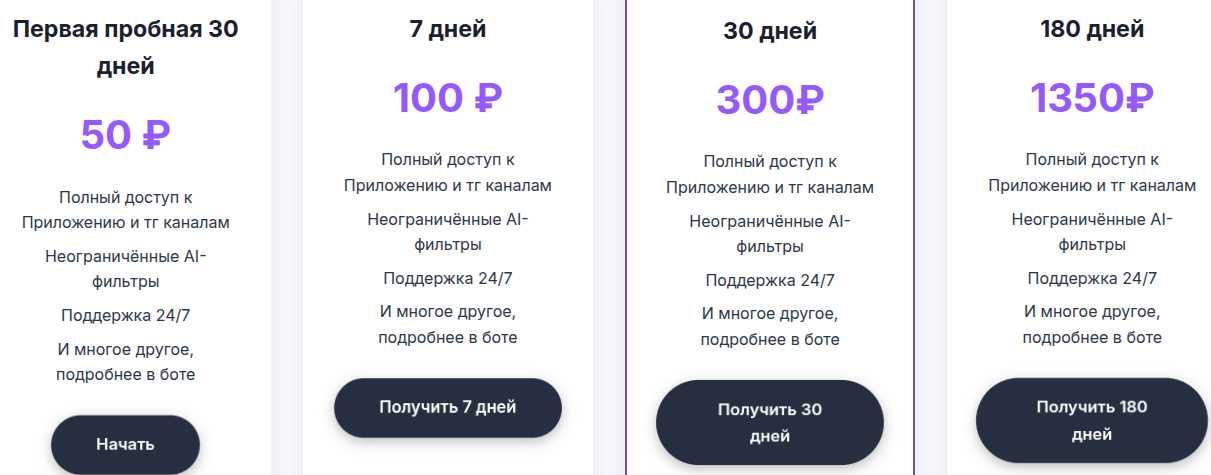Screen dimensions: 1211x475
Task: Click the "180 дней" plan heading
Action: click(1092, 29)
